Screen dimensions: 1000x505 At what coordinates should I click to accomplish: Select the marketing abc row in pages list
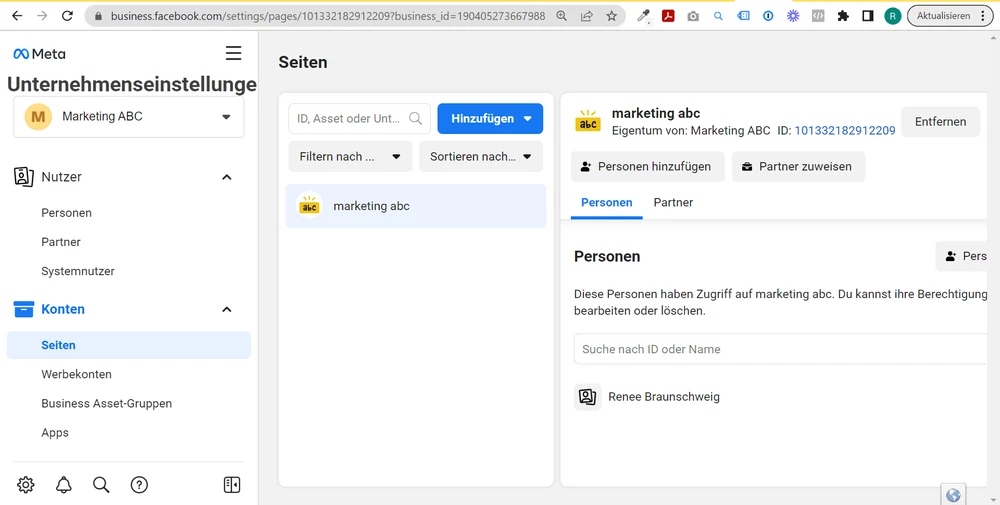point(416,206)
